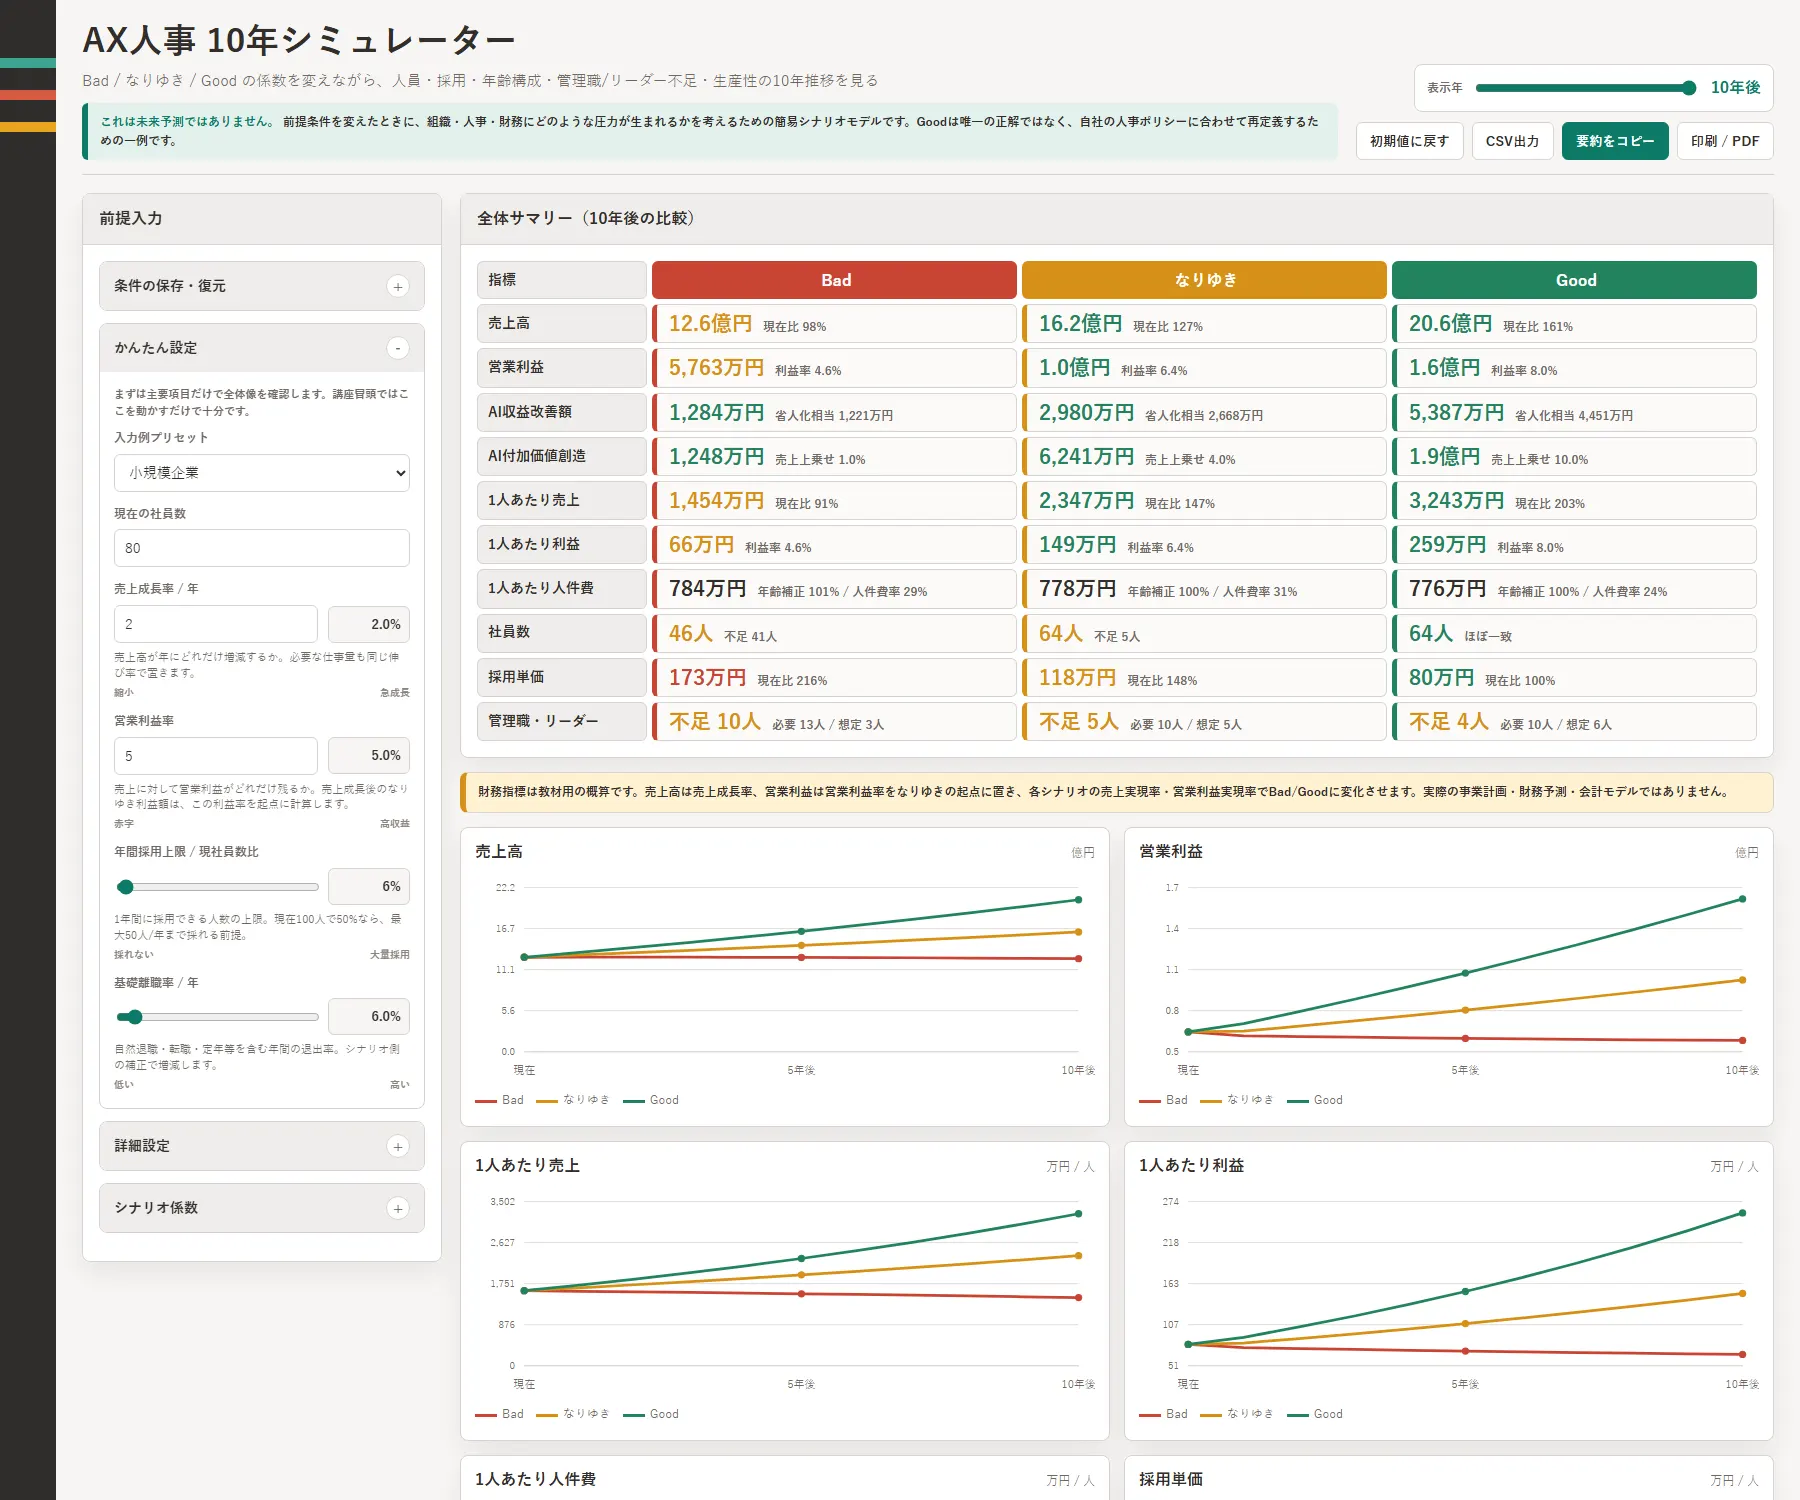1800x1500 pixels.
Task: Click the 印刷 / PDF button
Action: click(x=1725, y=141)
